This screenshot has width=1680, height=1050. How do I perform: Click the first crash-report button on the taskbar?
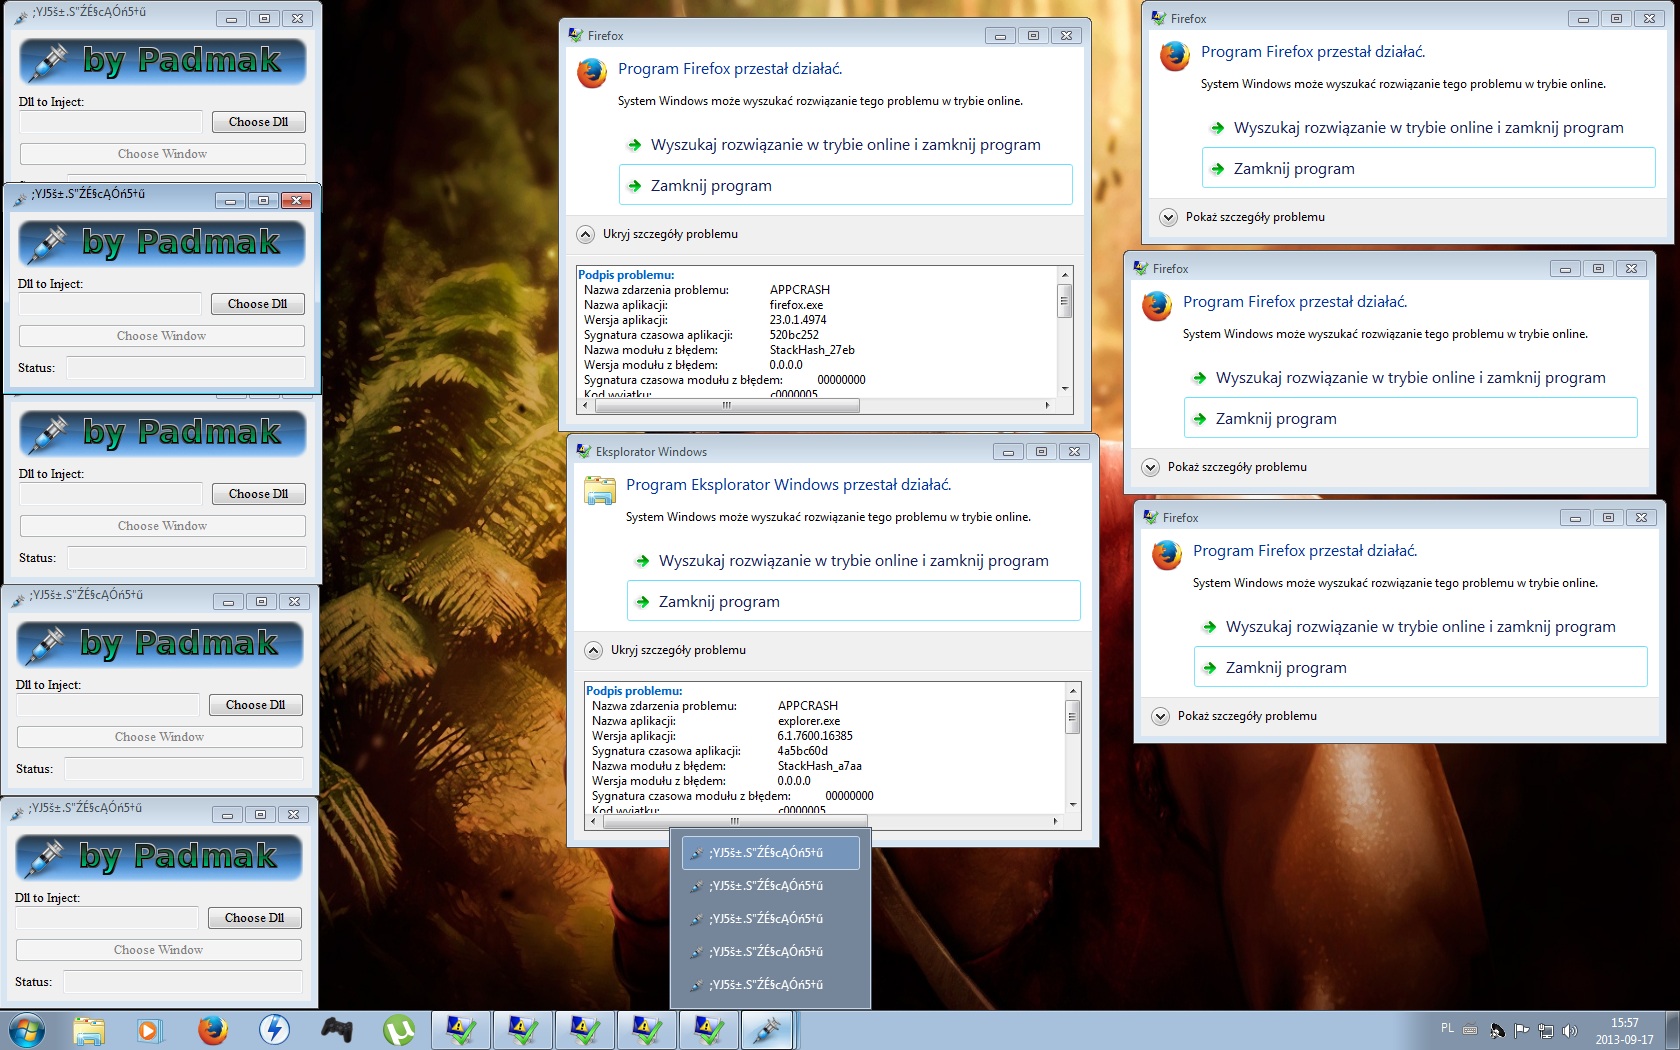pos(461,1030)
